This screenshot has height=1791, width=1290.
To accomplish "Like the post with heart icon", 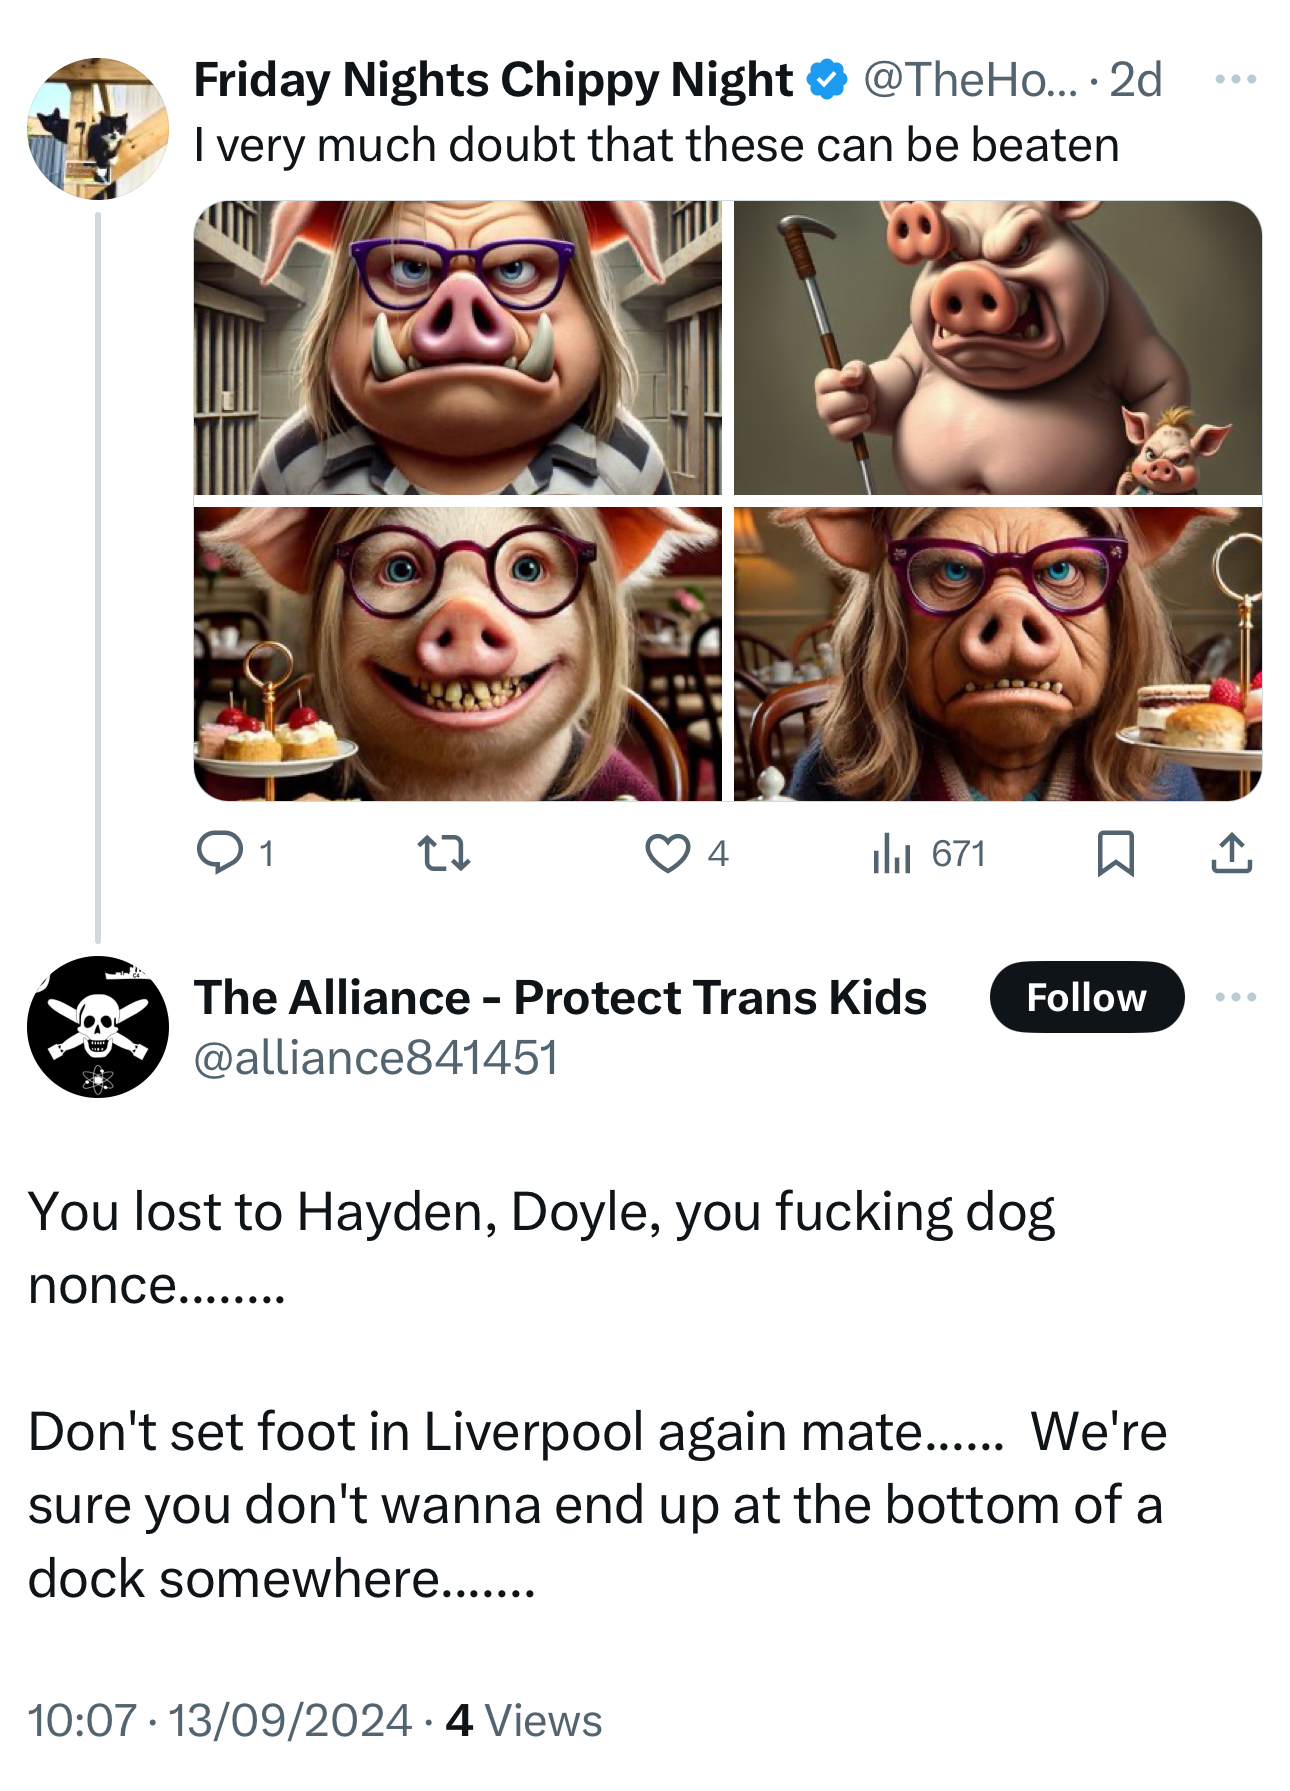I will (667, 853).
